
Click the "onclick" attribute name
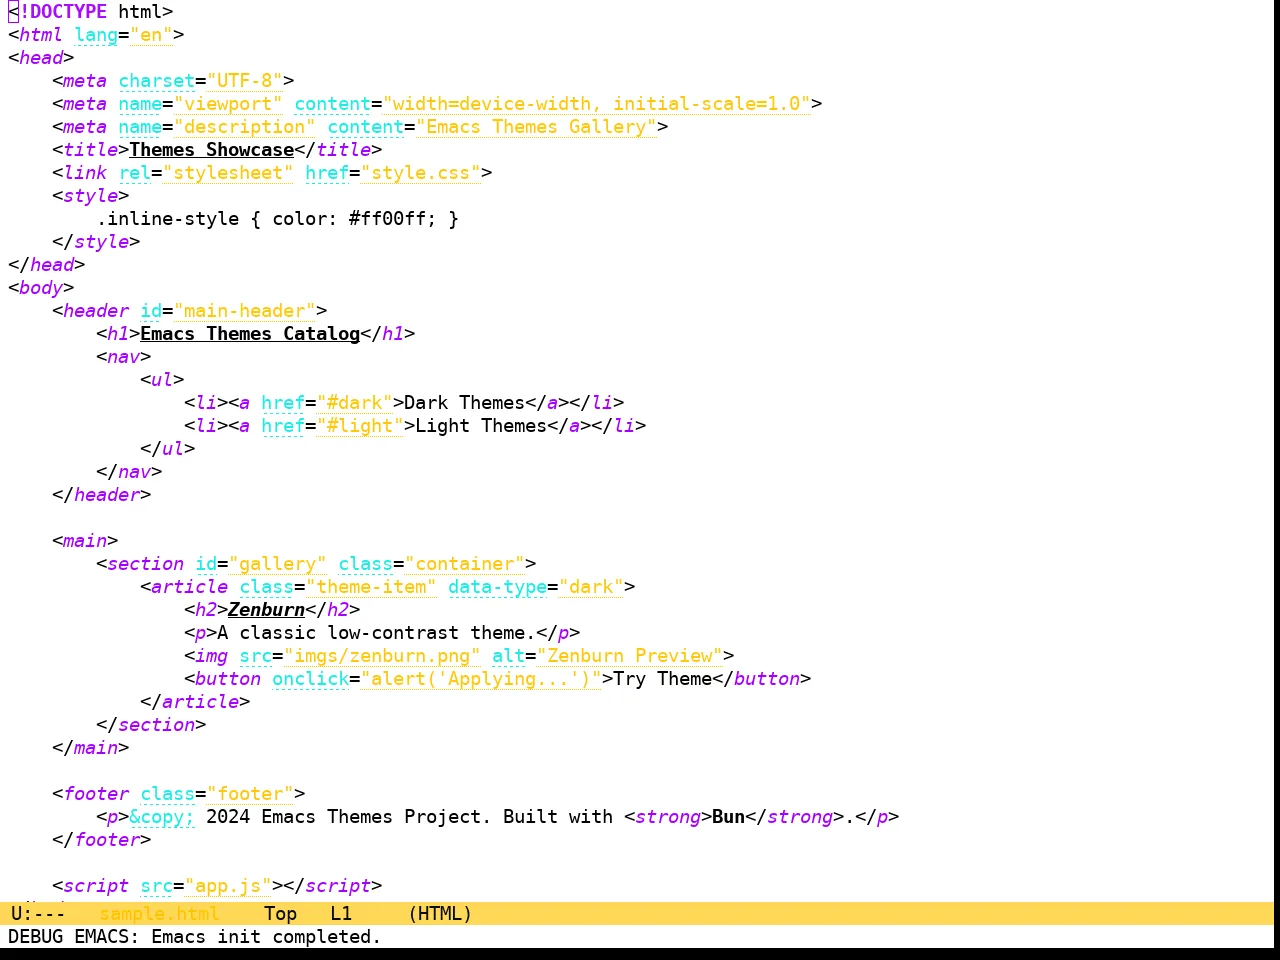click(311, 679)
